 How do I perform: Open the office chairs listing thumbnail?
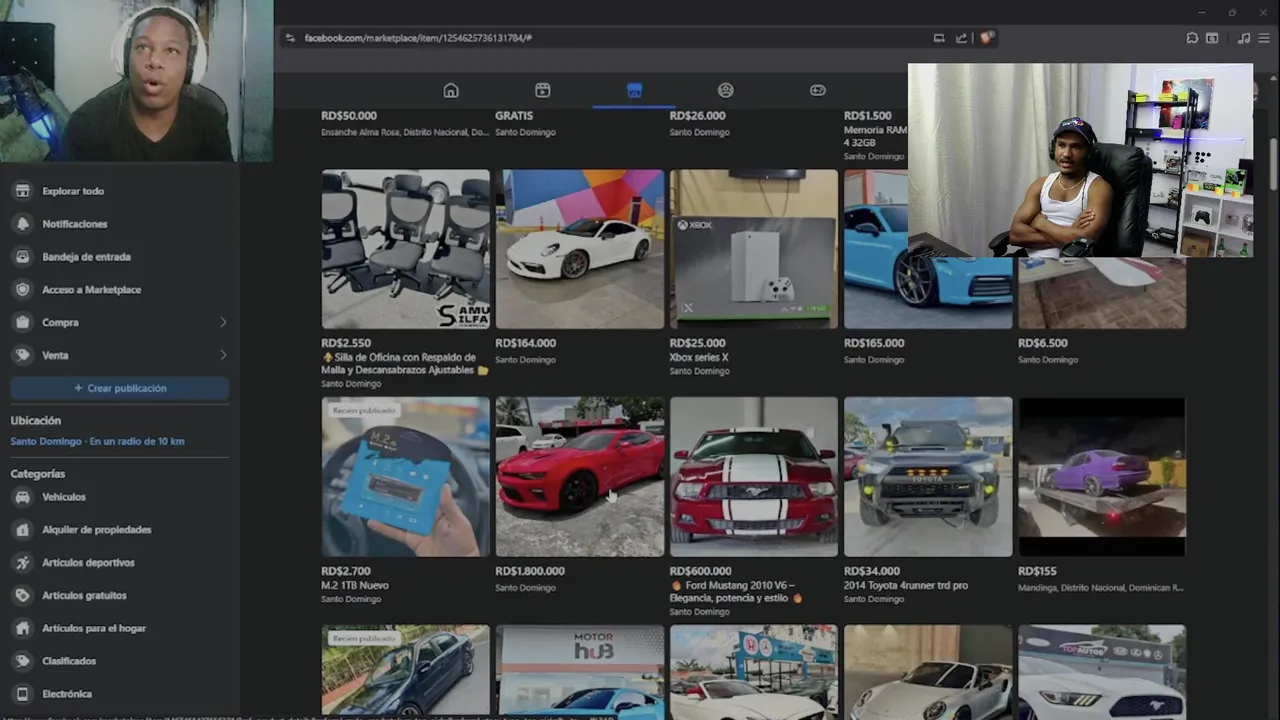pos(405,249)
